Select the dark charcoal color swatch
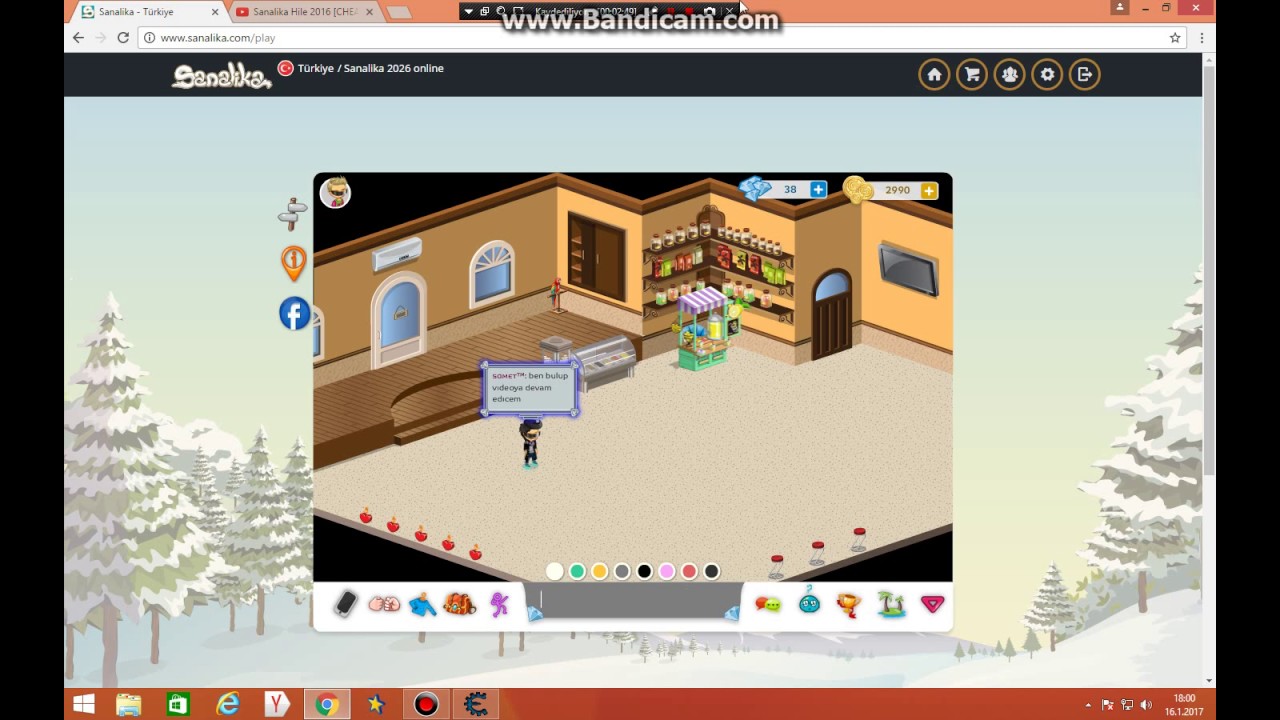This screenshot has height=720, width=1280. coord(711,571)
